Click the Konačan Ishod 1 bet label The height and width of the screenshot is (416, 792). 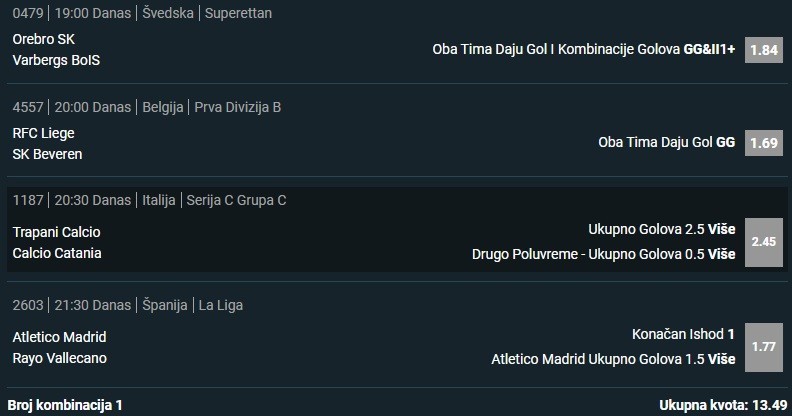(x=683, y=335)
